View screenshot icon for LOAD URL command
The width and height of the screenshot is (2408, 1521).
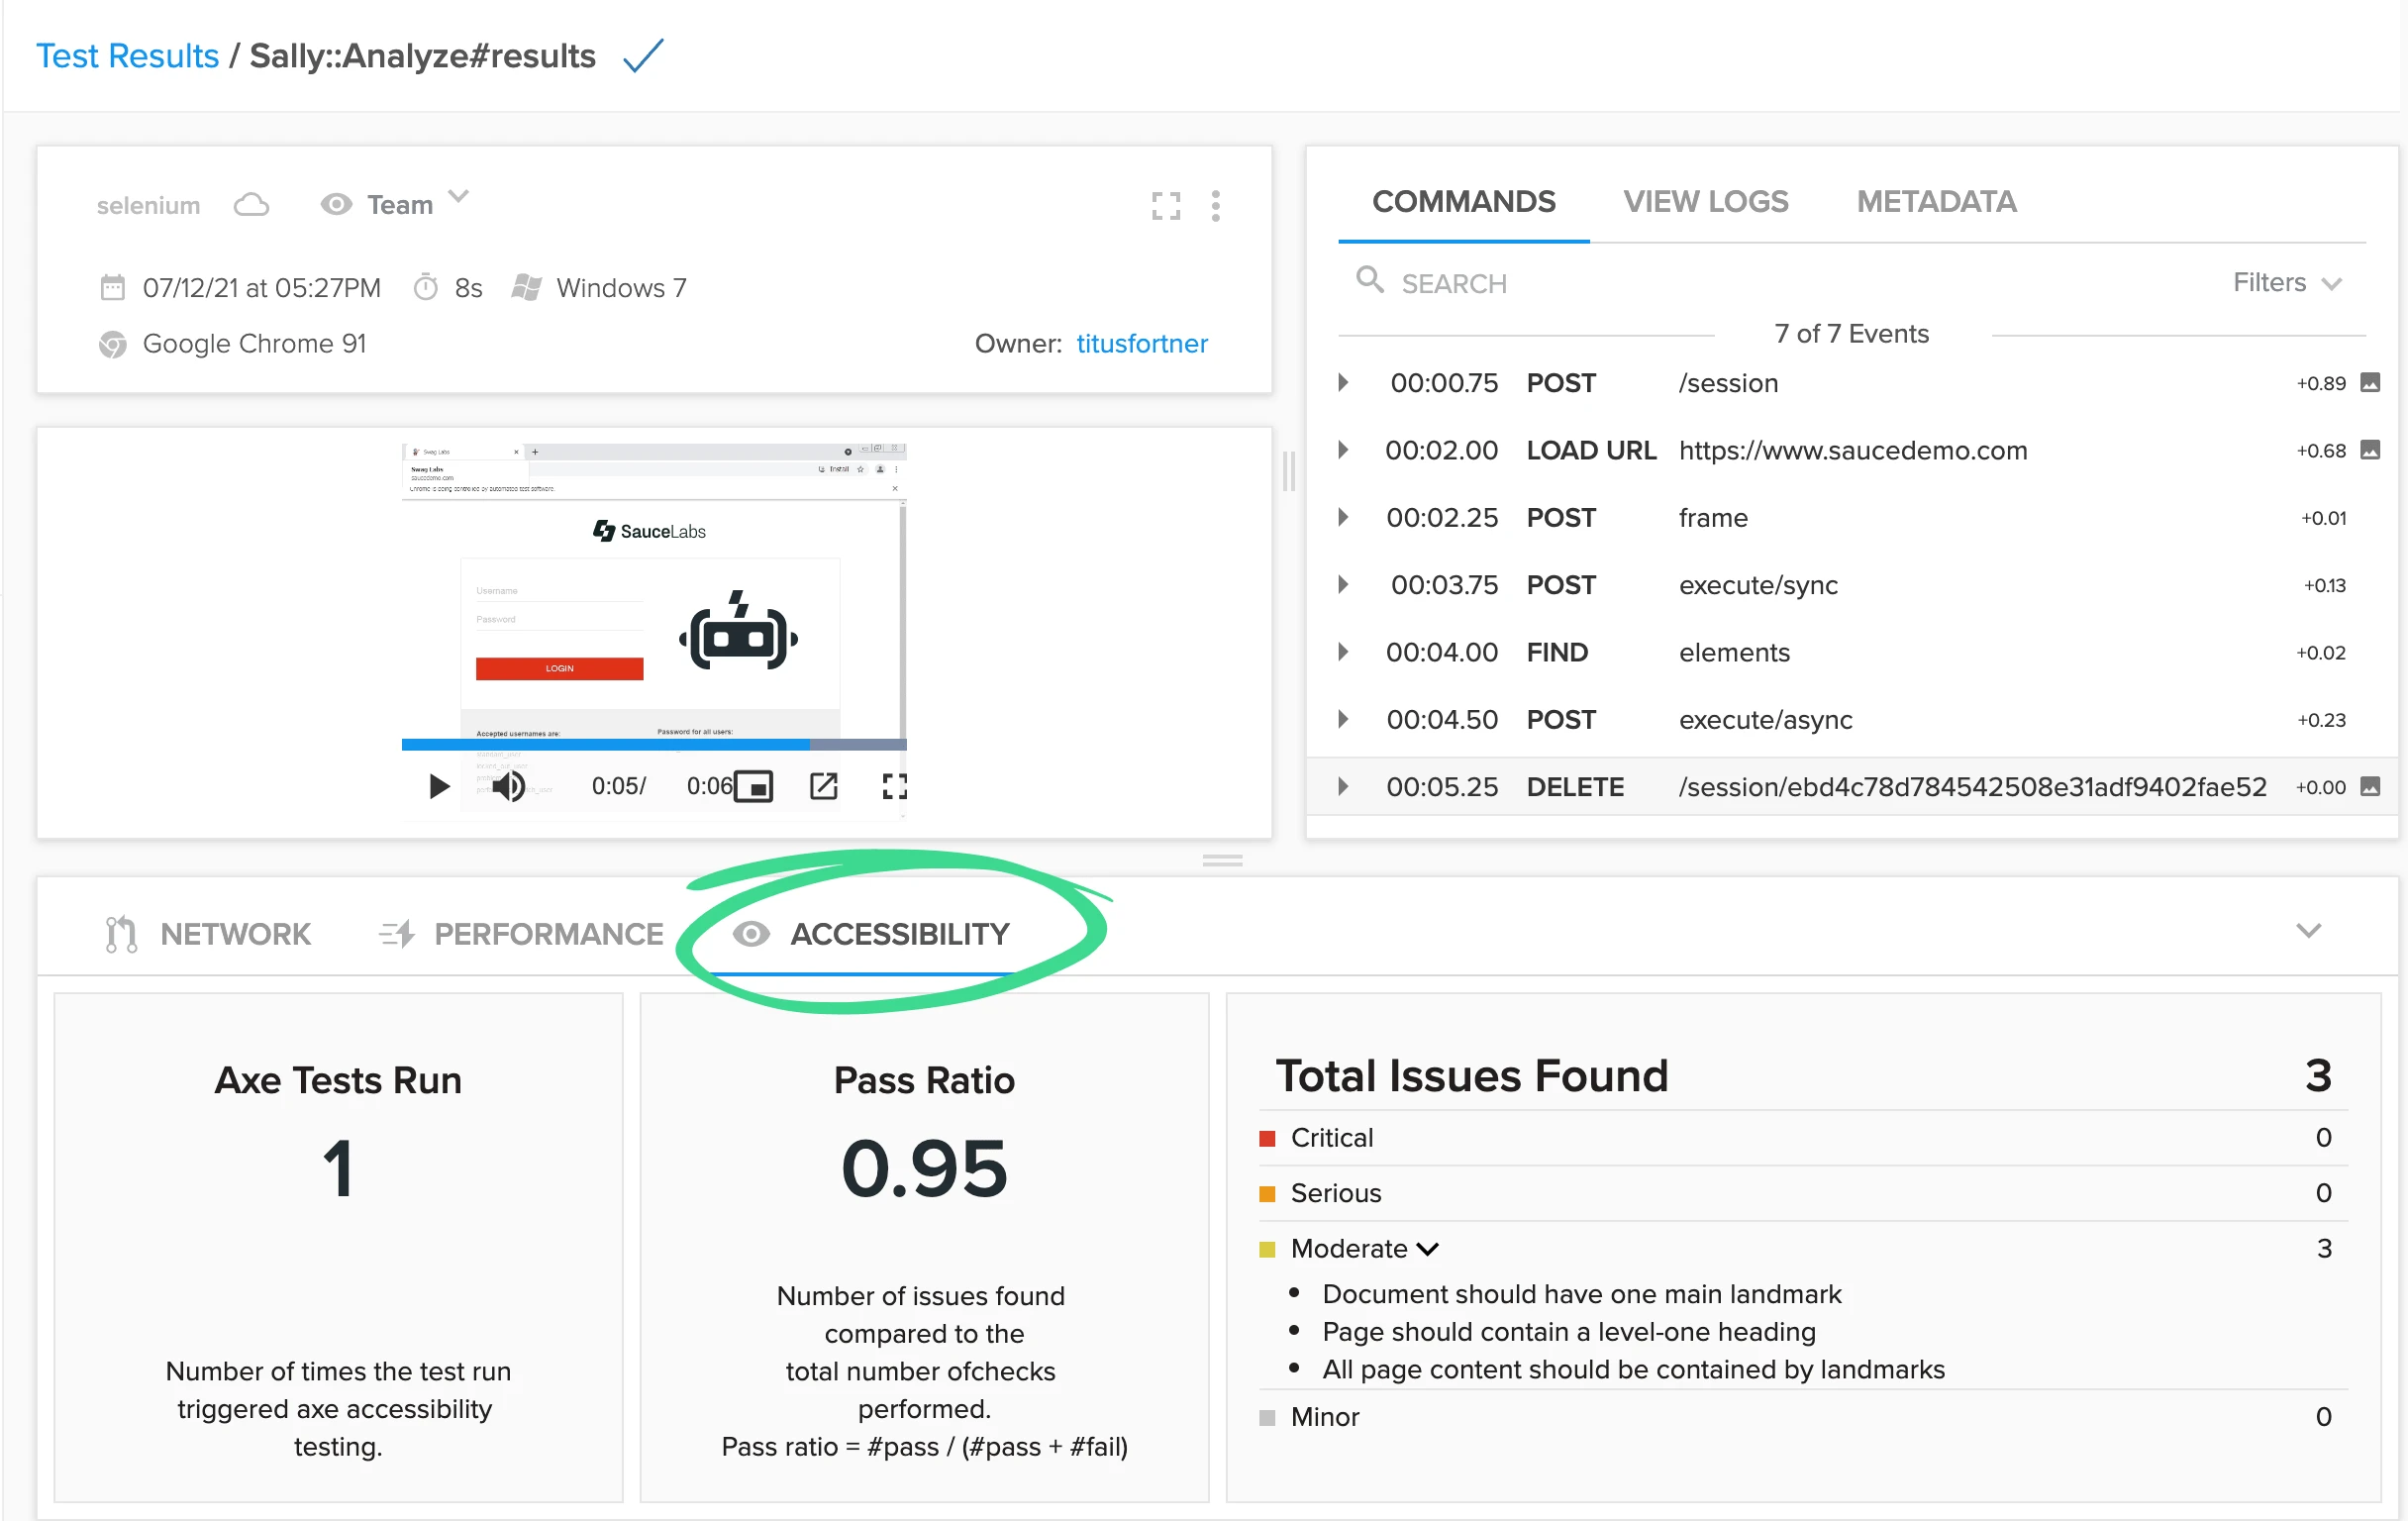(x=2369, y=450)
